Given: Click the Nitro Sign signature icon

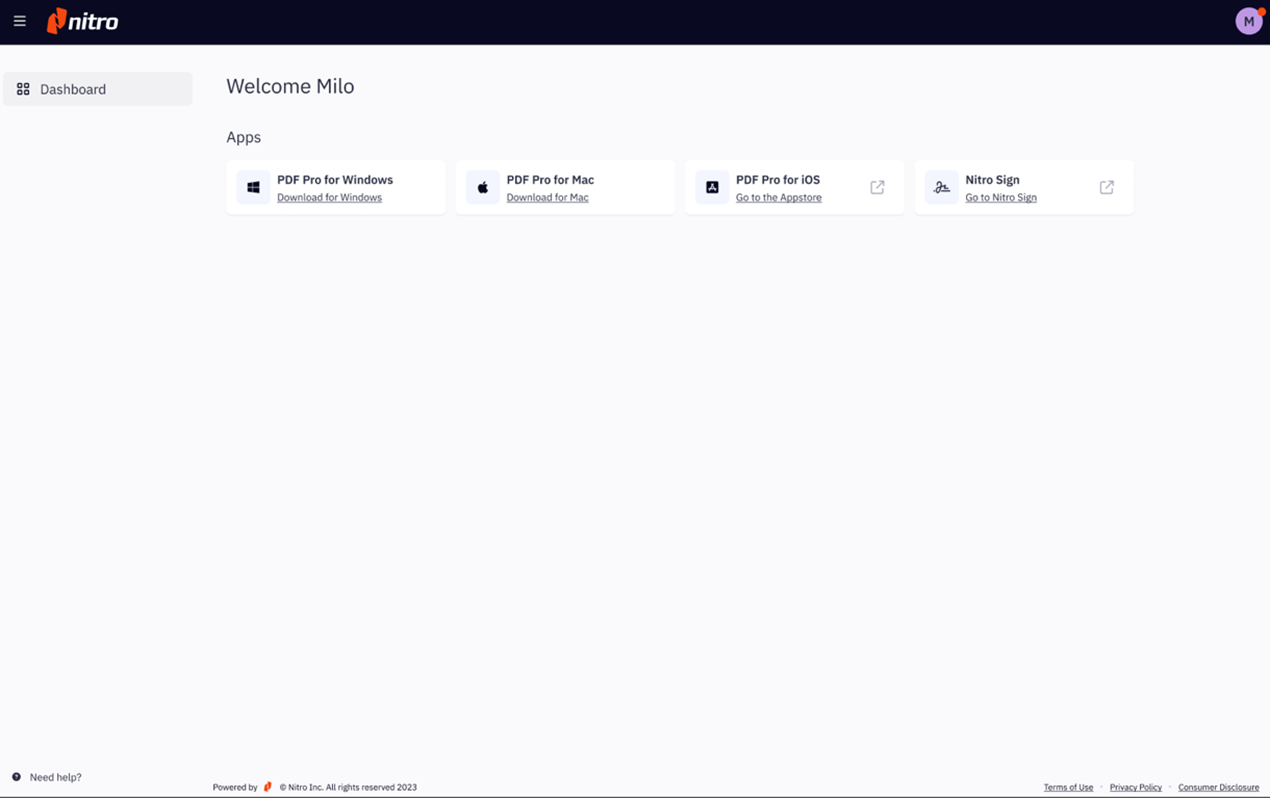Looking at the screenshot, I should 941,187.
